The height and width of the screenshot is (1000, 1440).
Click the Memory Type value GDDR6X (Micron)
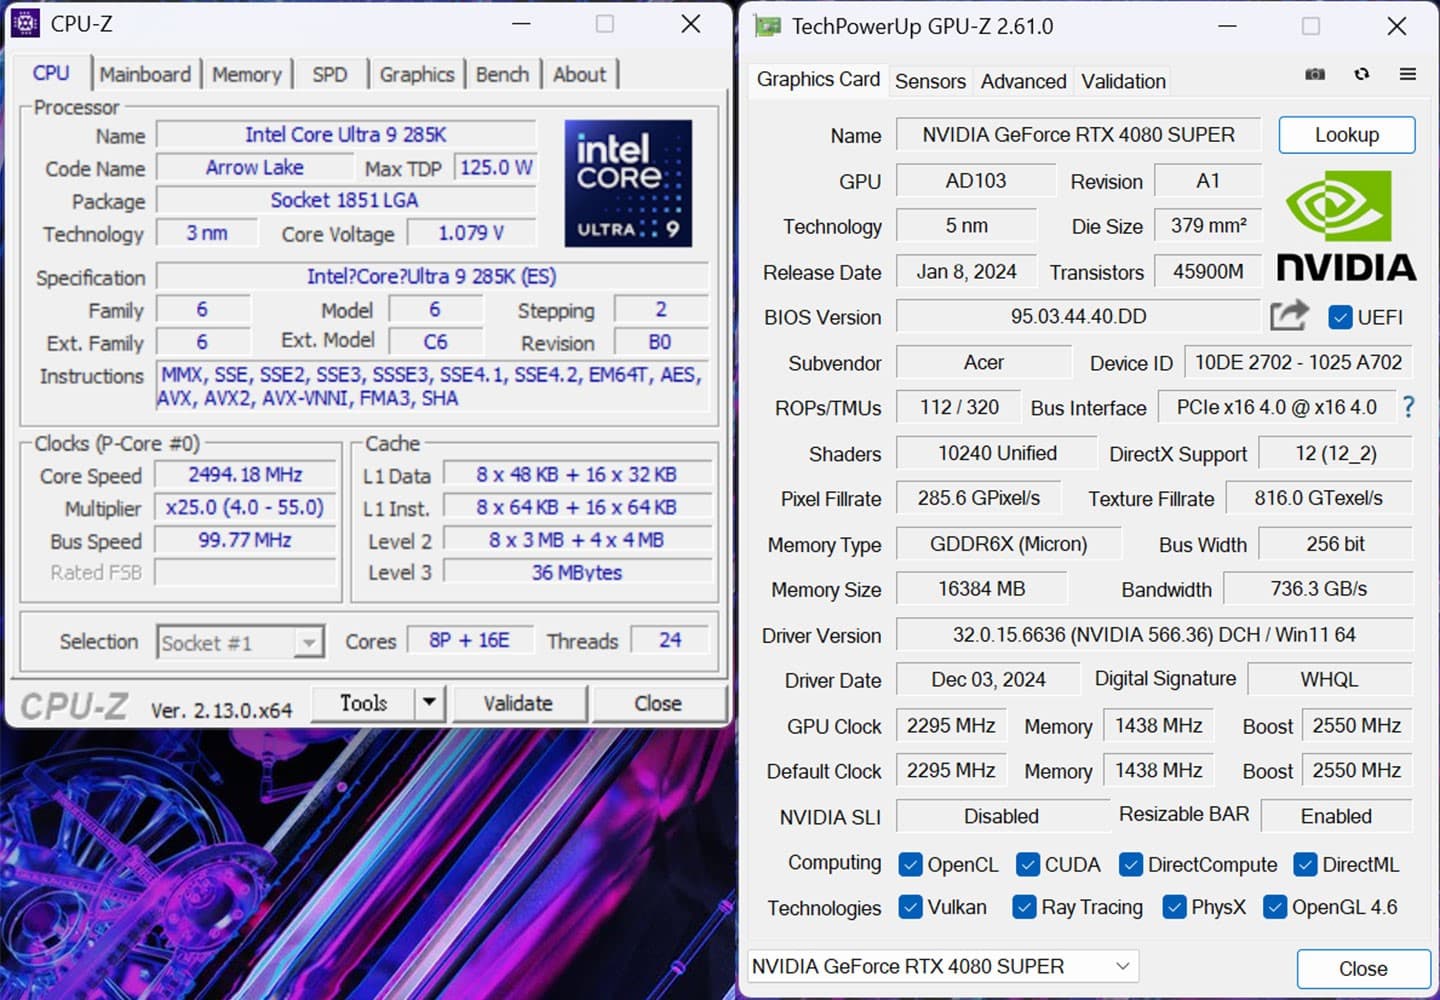tap(1009, 544)
